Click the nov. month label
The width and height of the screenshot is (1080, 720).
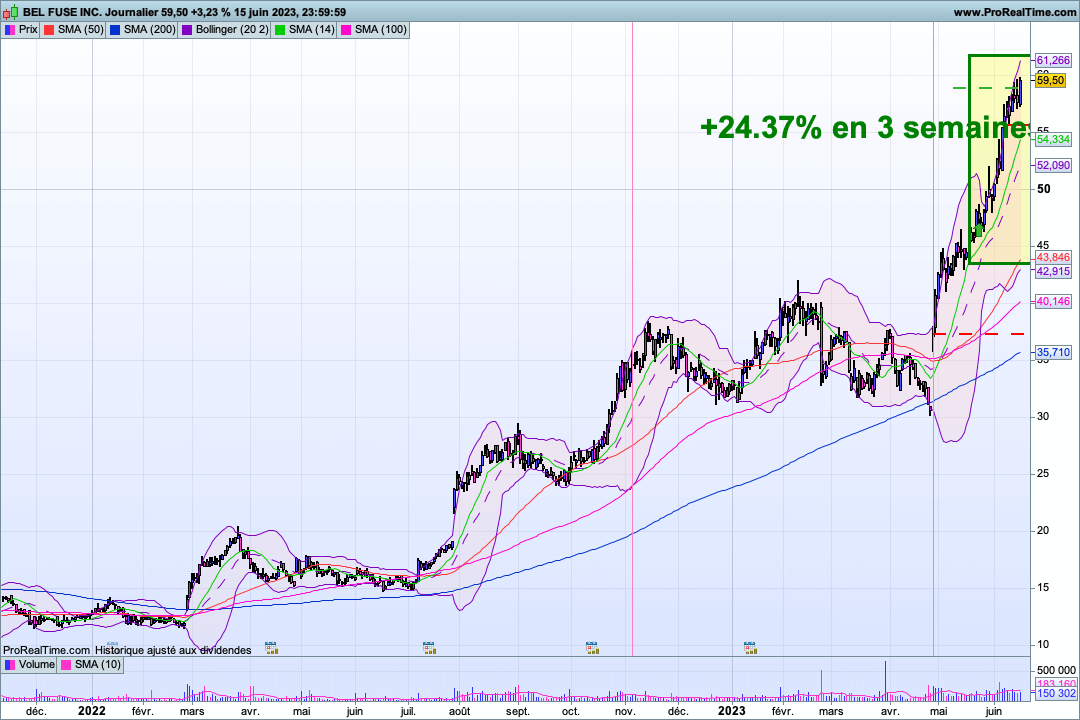tap(625, 711)
